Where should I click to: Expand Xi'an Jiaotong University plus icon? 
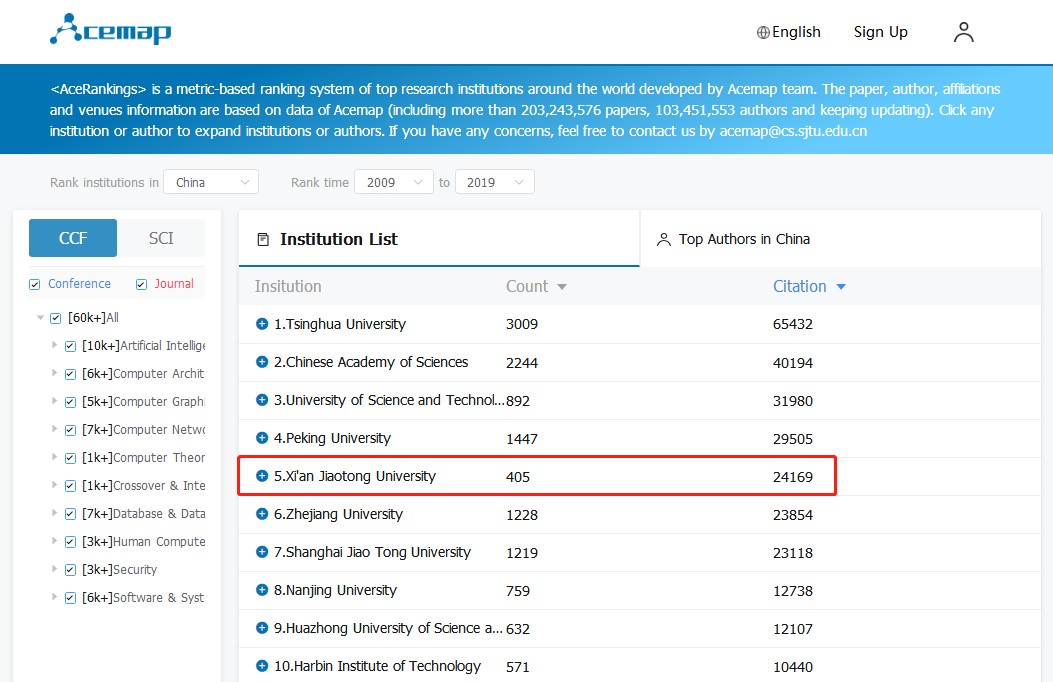[x=262, y=476]
